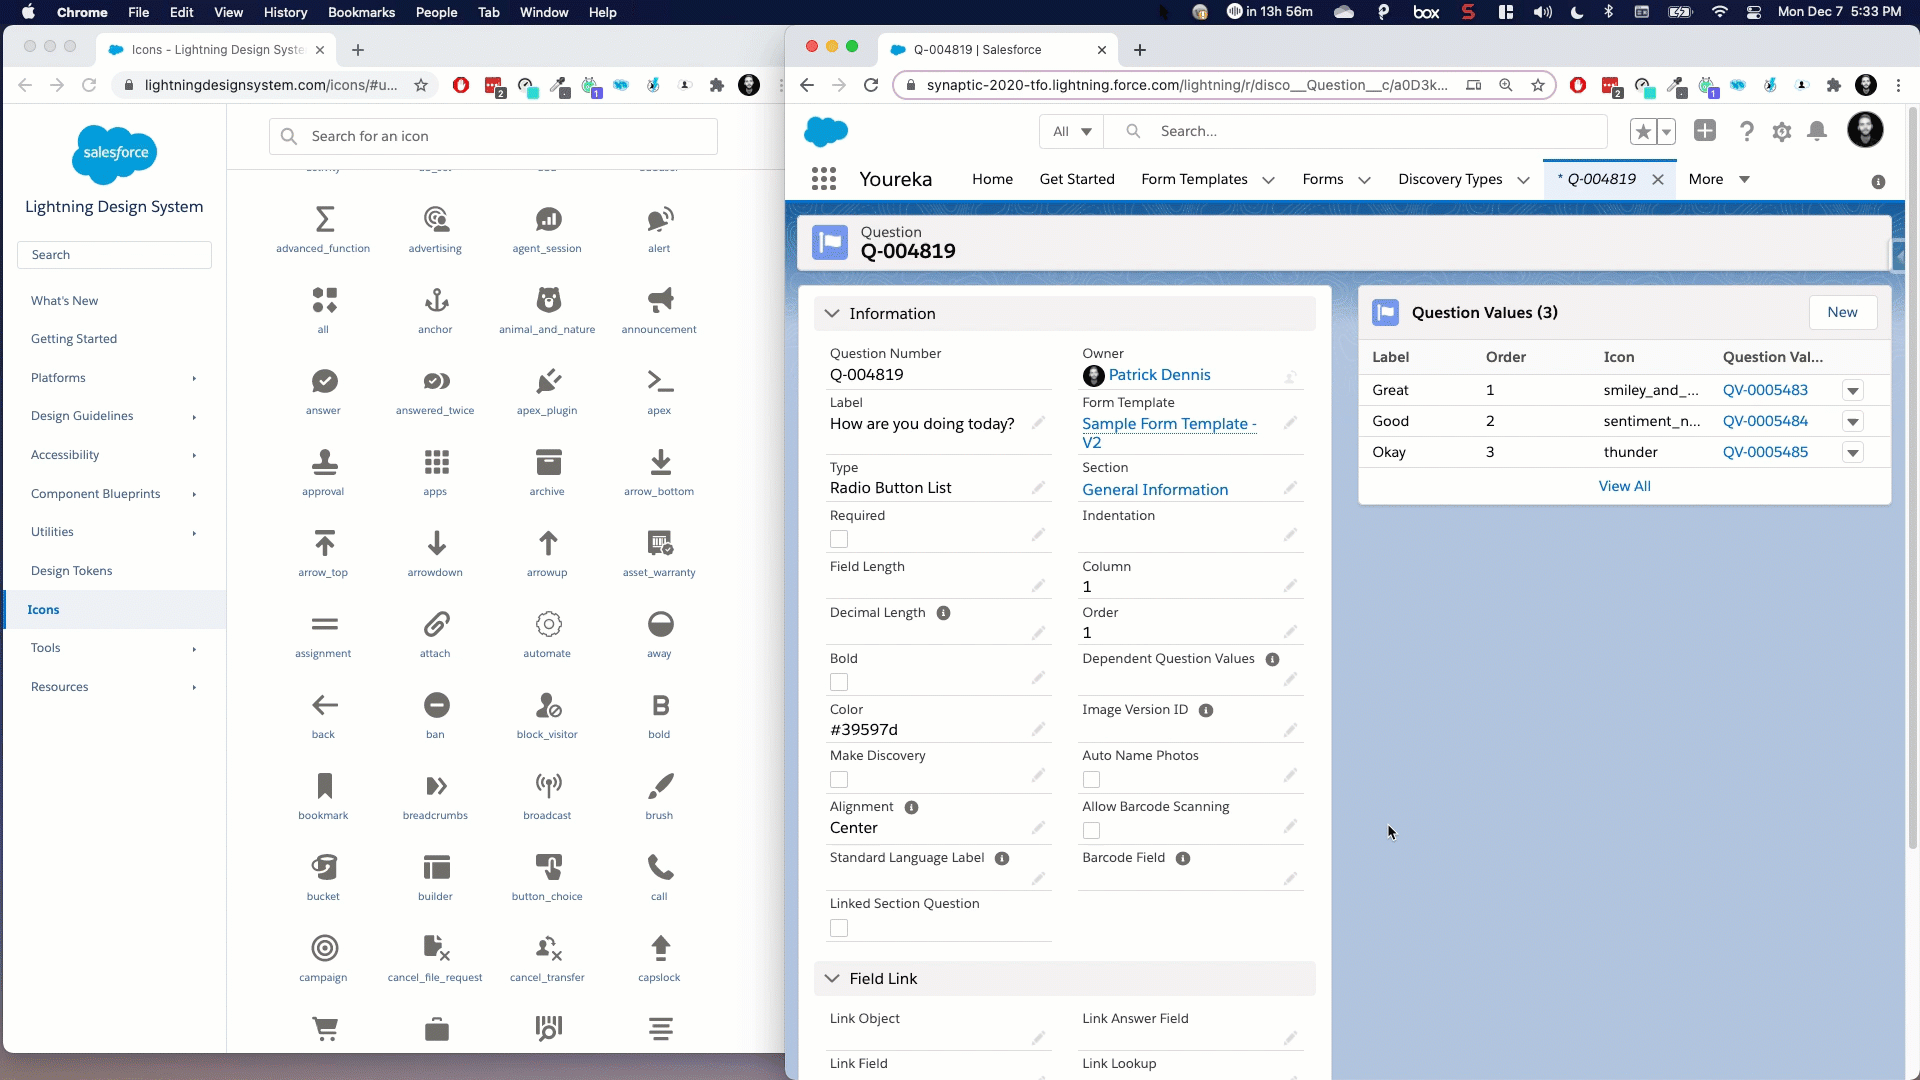Image resolution: width=1920 pixels, height=1080 pixels.
Task: Open the Bookmarks menu in menu bar
Action: point(361,12)
